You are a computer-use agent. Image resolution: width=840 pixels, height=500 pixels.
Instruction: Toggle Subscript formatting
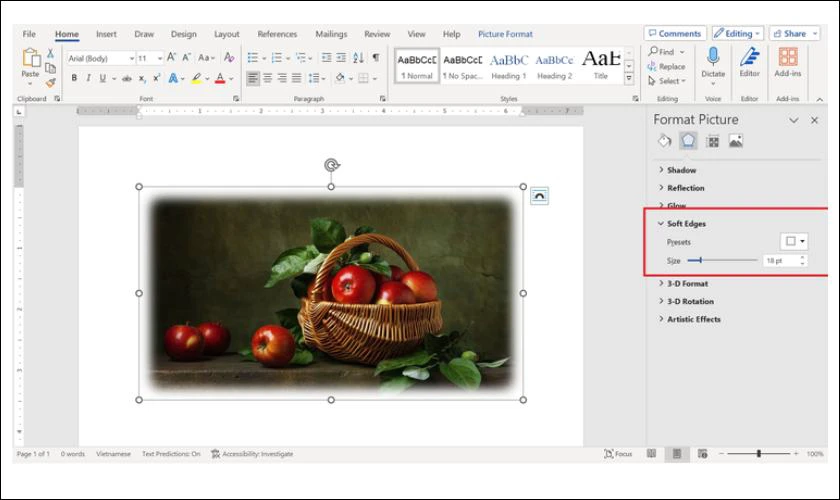pos(141,79)
